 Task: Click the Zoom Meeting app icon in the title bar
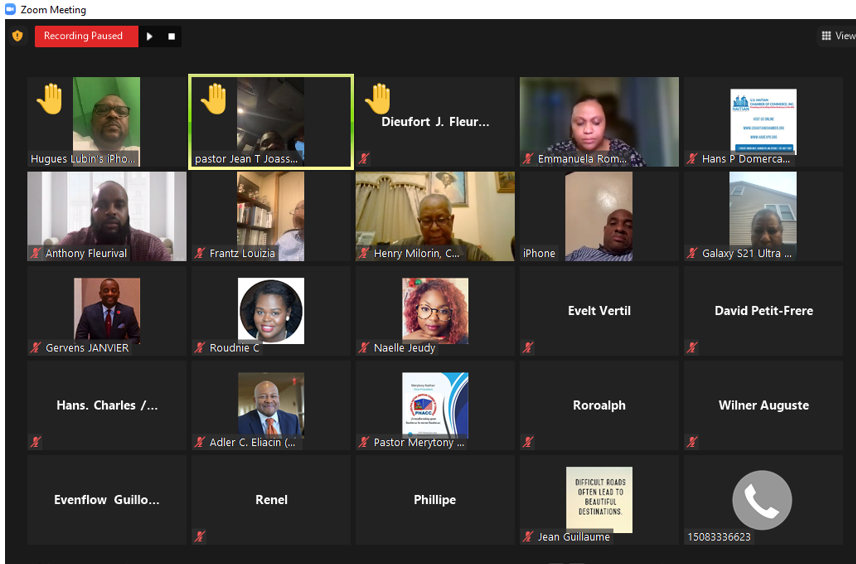tap(10, 9)
